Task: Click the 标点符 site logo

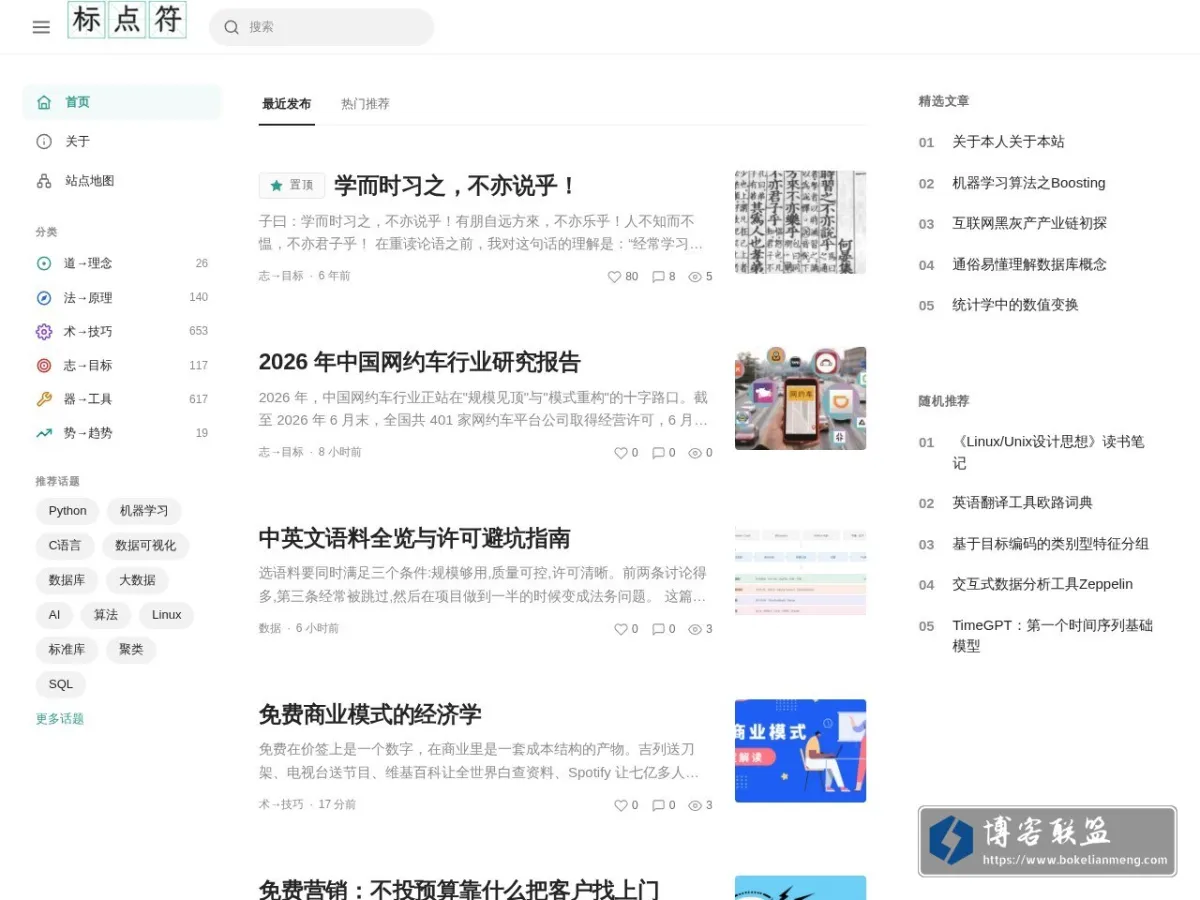Action: pos(127,20)
